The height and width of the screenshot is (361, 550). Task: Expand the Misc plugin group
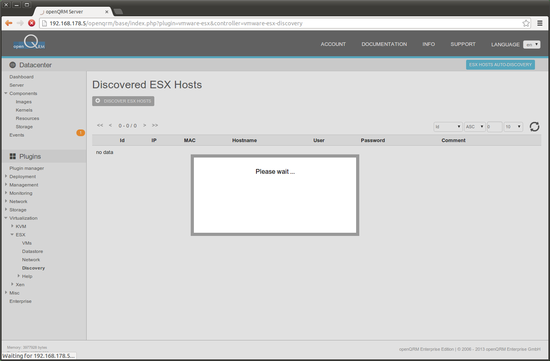[x=6, y=293]
